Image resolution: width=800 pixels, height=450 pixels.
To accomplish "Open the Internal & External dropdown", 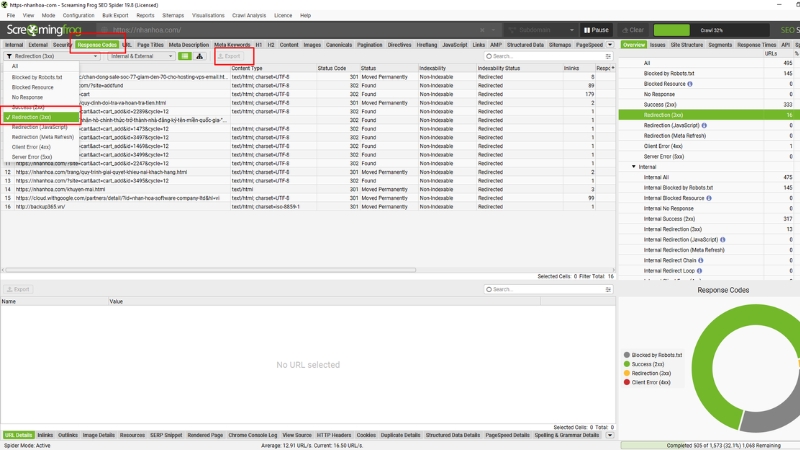I will tap(141, 56).
